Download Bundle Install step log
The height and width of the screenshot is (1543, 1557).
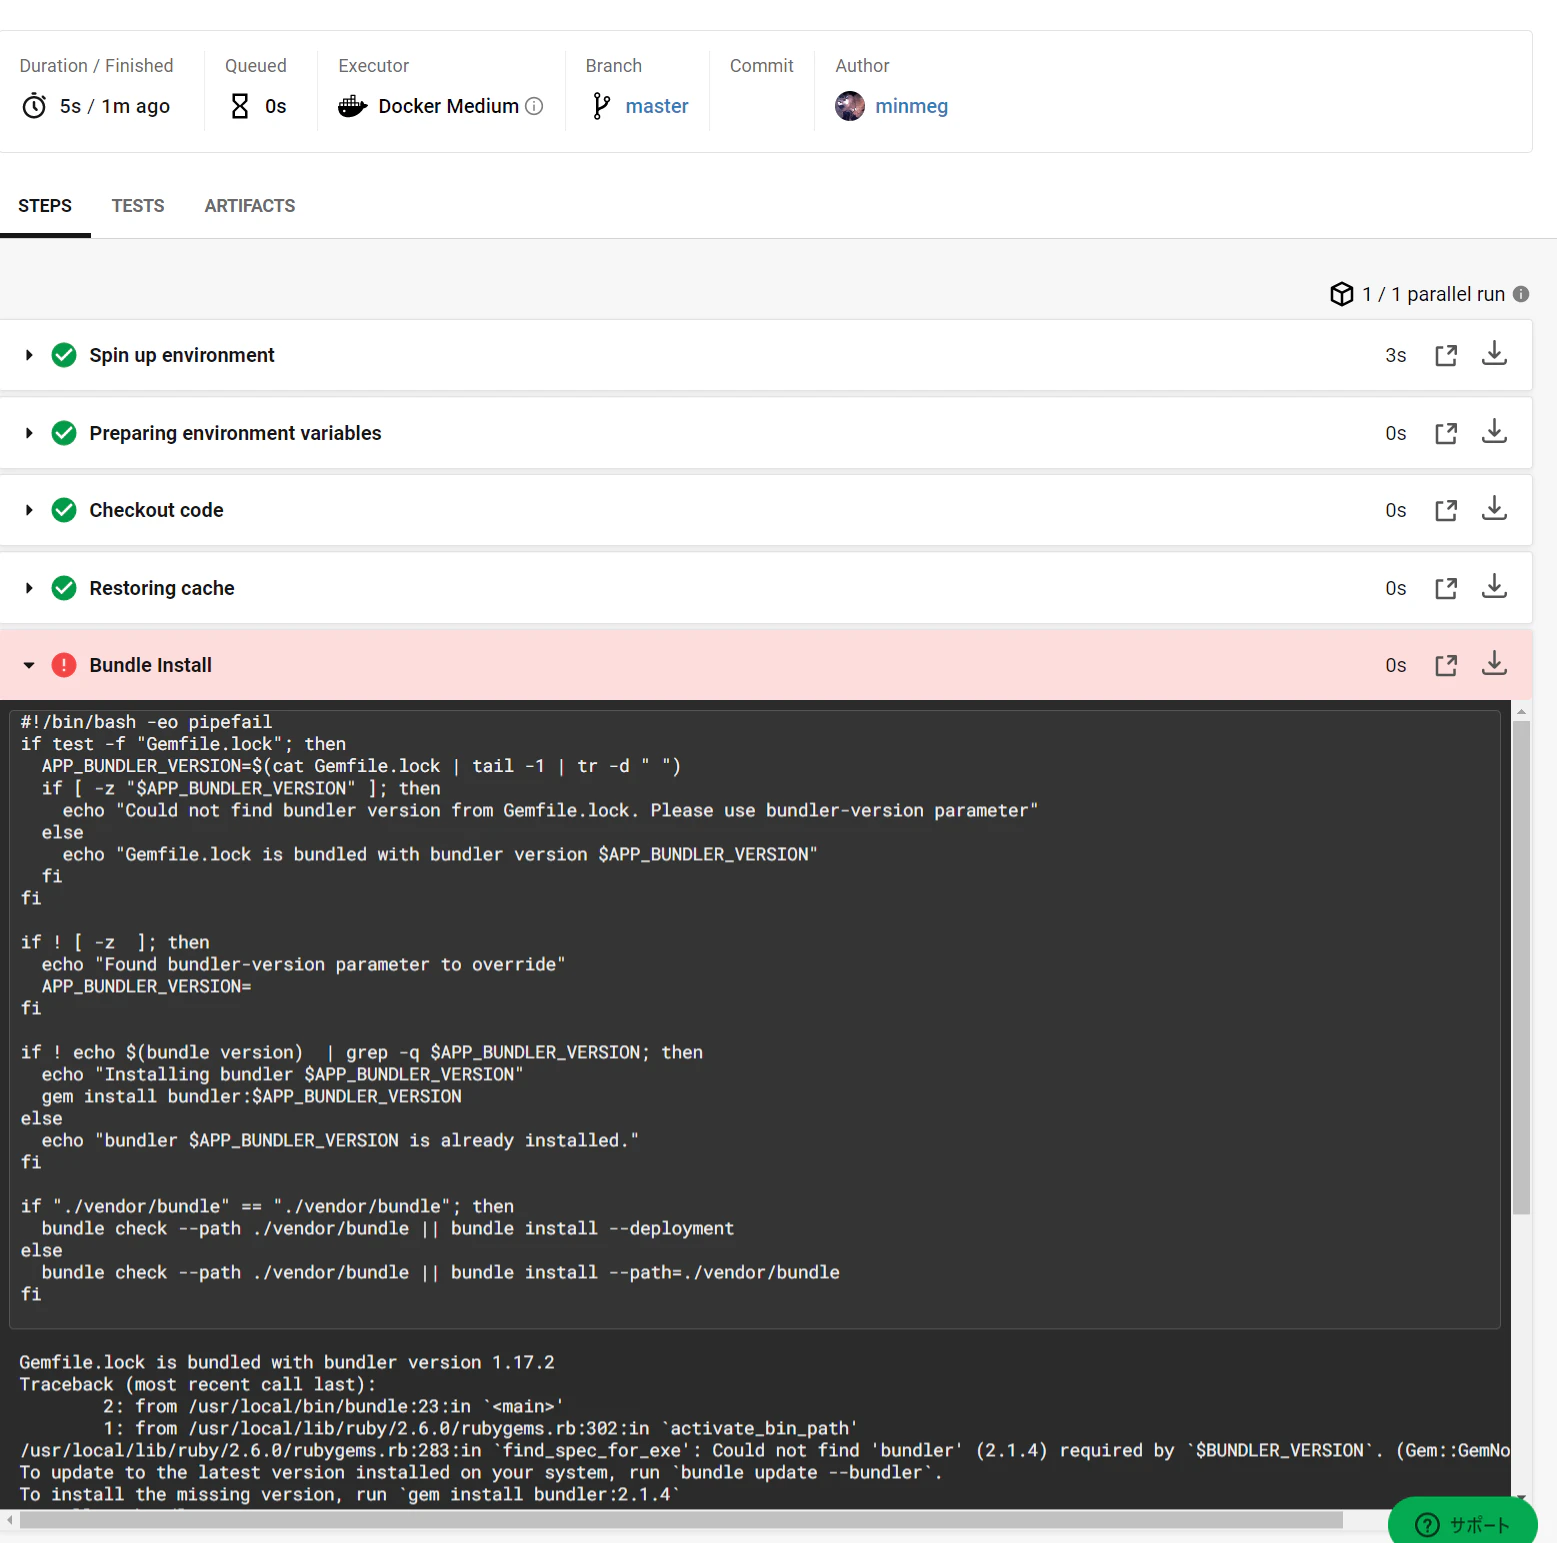coord(1494,663)
